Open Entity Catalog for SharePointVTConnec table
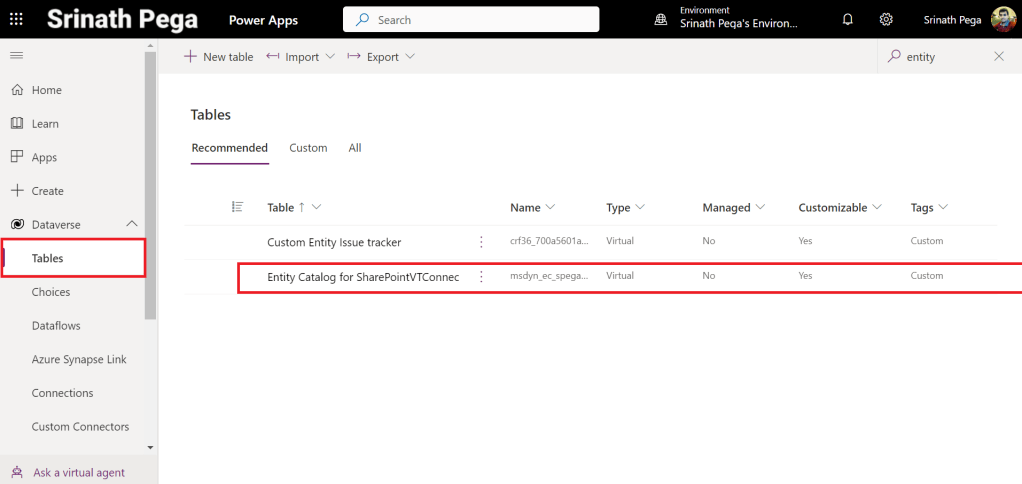Screen dimensions: 1022x484 point(363,277)
